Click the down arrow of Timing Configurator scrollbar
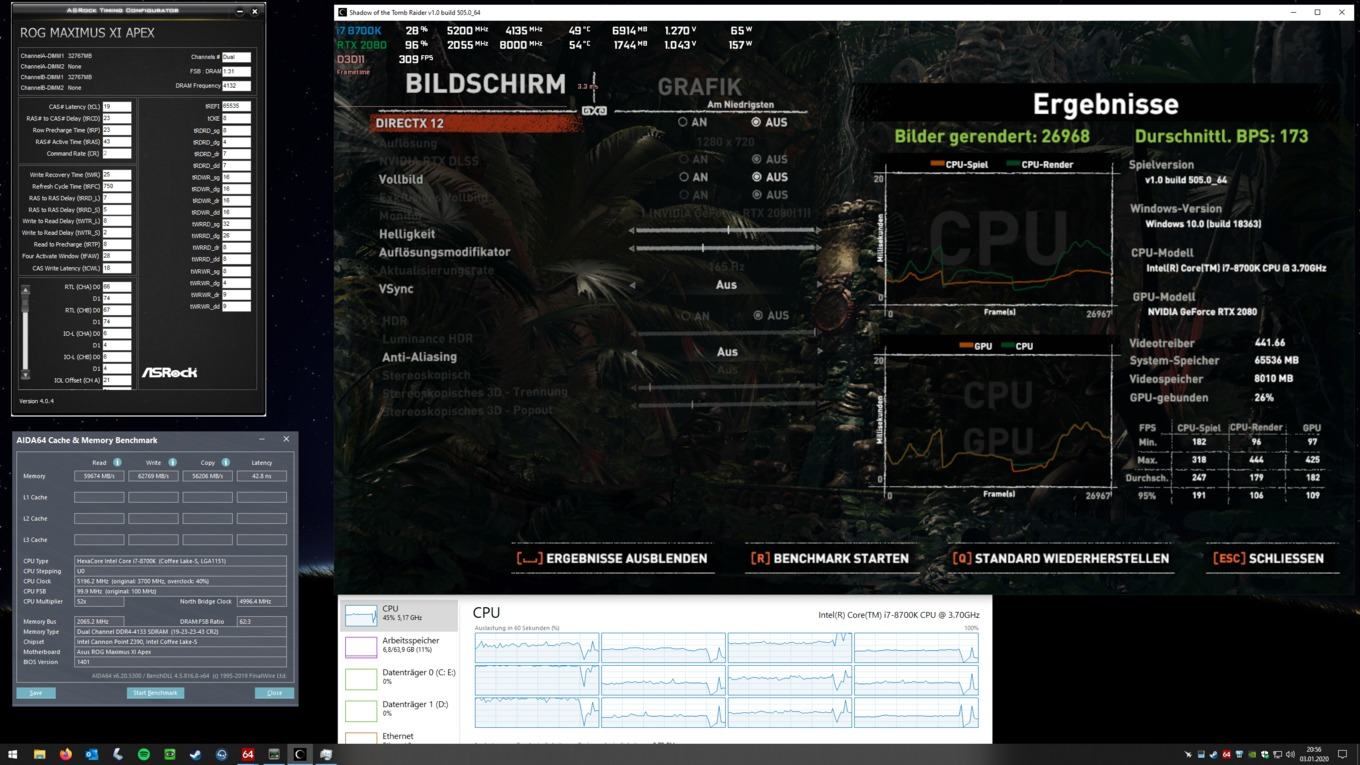This screenshot has width=1360, height=765. [x=25, y=375]
